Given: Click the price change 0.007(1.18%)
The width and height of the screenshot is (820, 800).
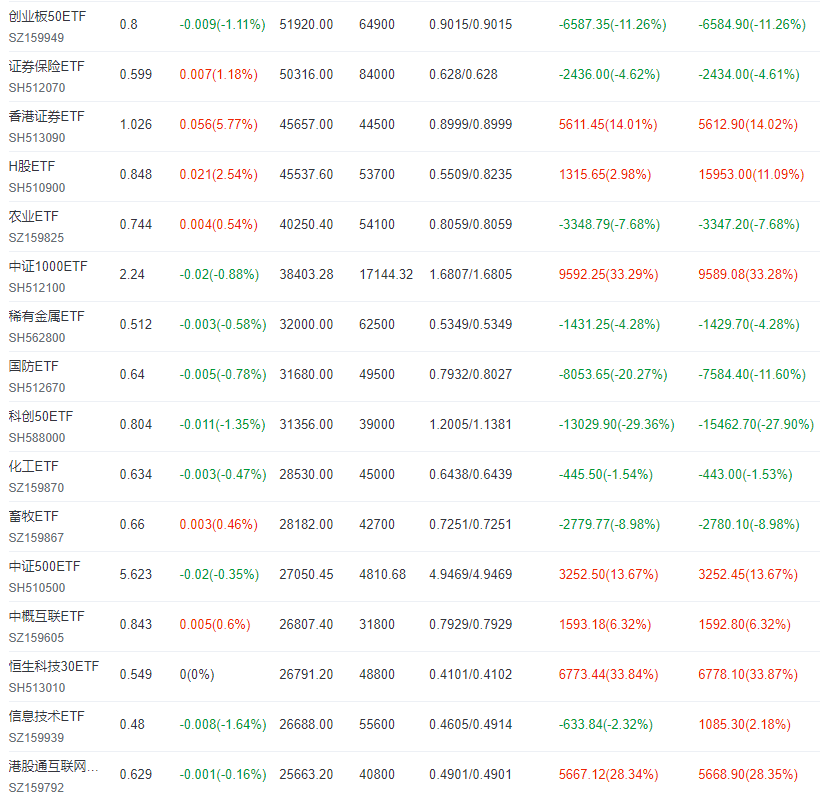Looking at the screenshot, I should click(219, 75).
